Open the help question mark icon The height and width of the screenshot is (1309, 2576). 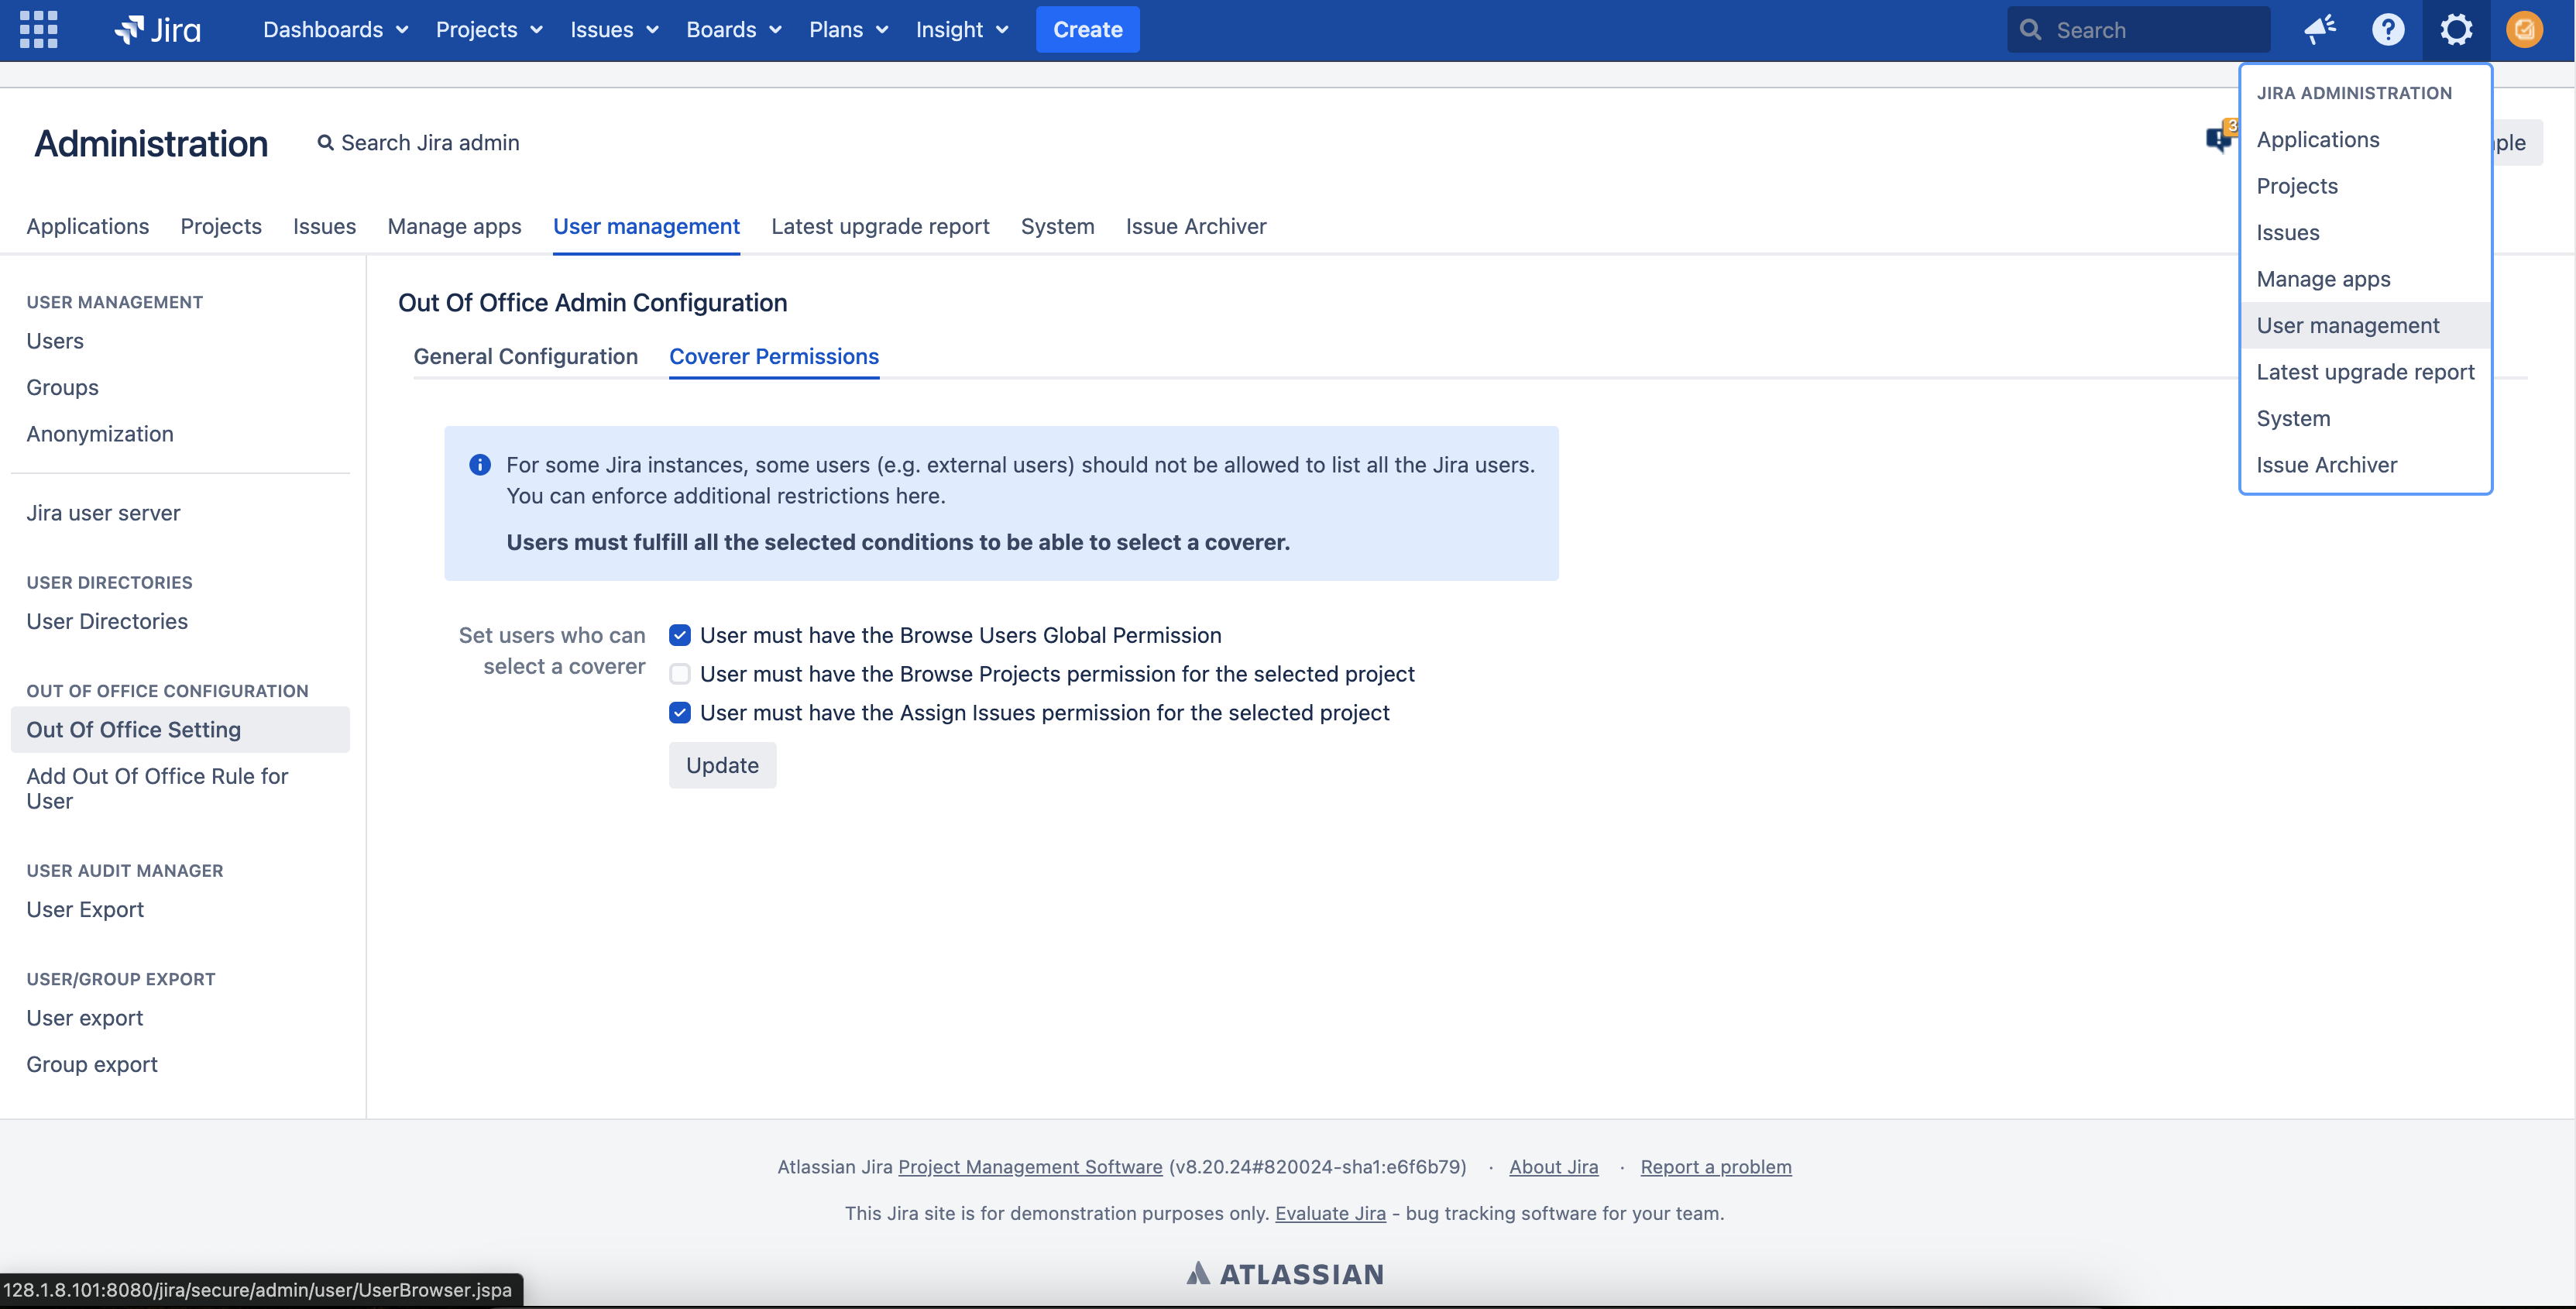coord(2388,29)
